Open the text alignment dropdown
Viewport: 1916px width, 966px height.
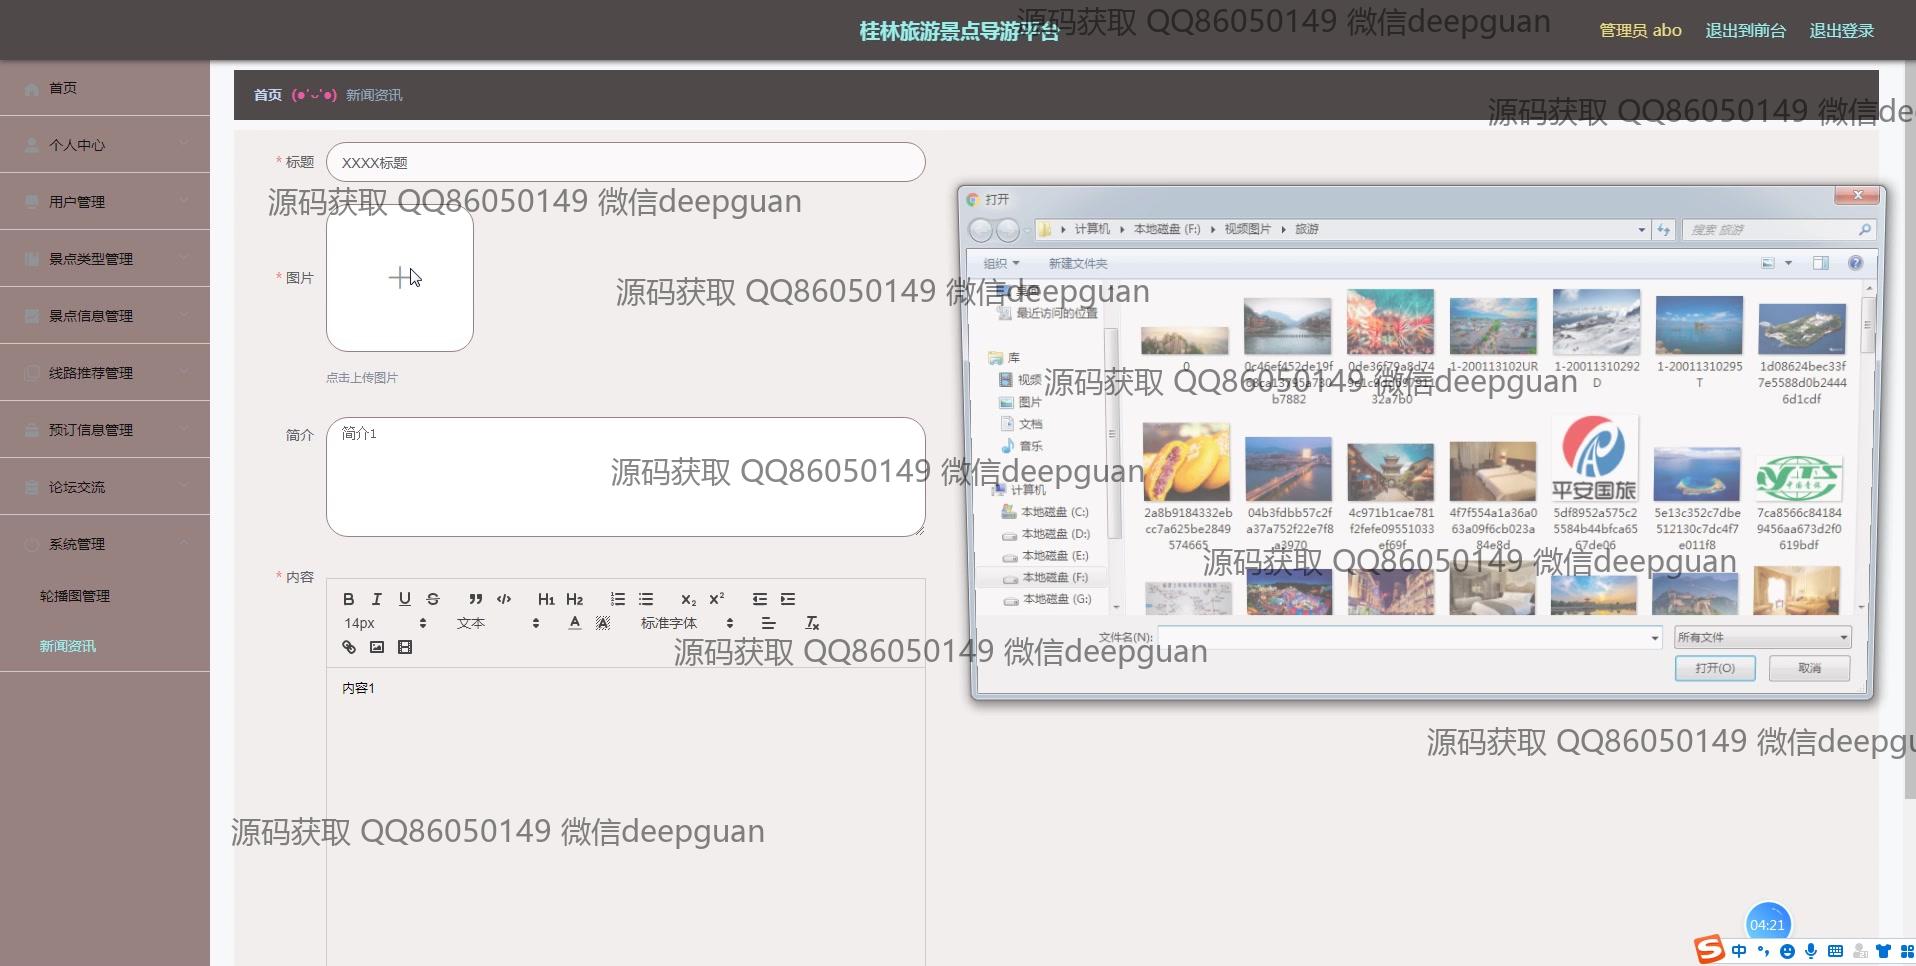pos(768,623)
